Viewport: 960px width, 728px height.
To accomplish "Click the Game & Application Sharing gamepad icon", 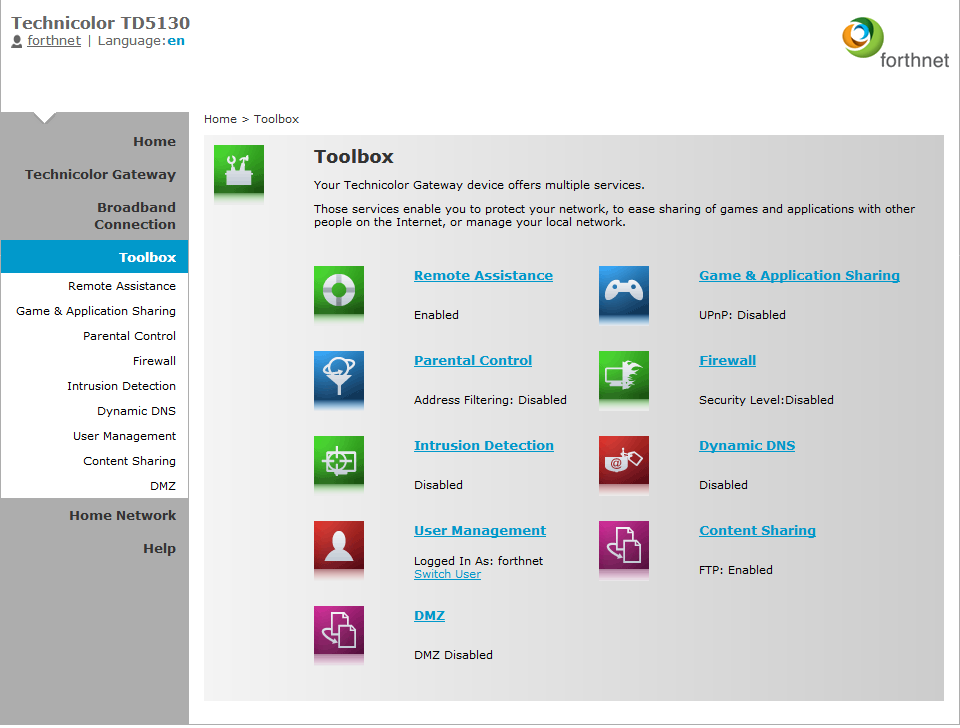I will (x=624, y=291).
